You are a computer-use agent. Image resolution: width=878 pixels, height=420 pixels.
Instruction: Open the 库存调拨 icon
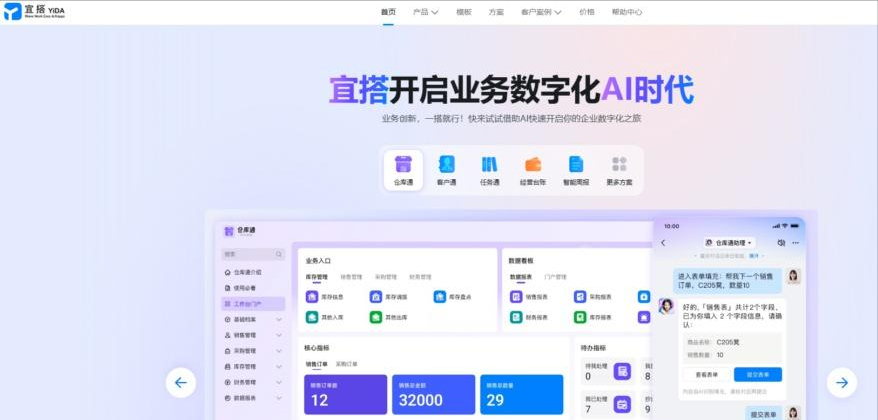(376, 297)
